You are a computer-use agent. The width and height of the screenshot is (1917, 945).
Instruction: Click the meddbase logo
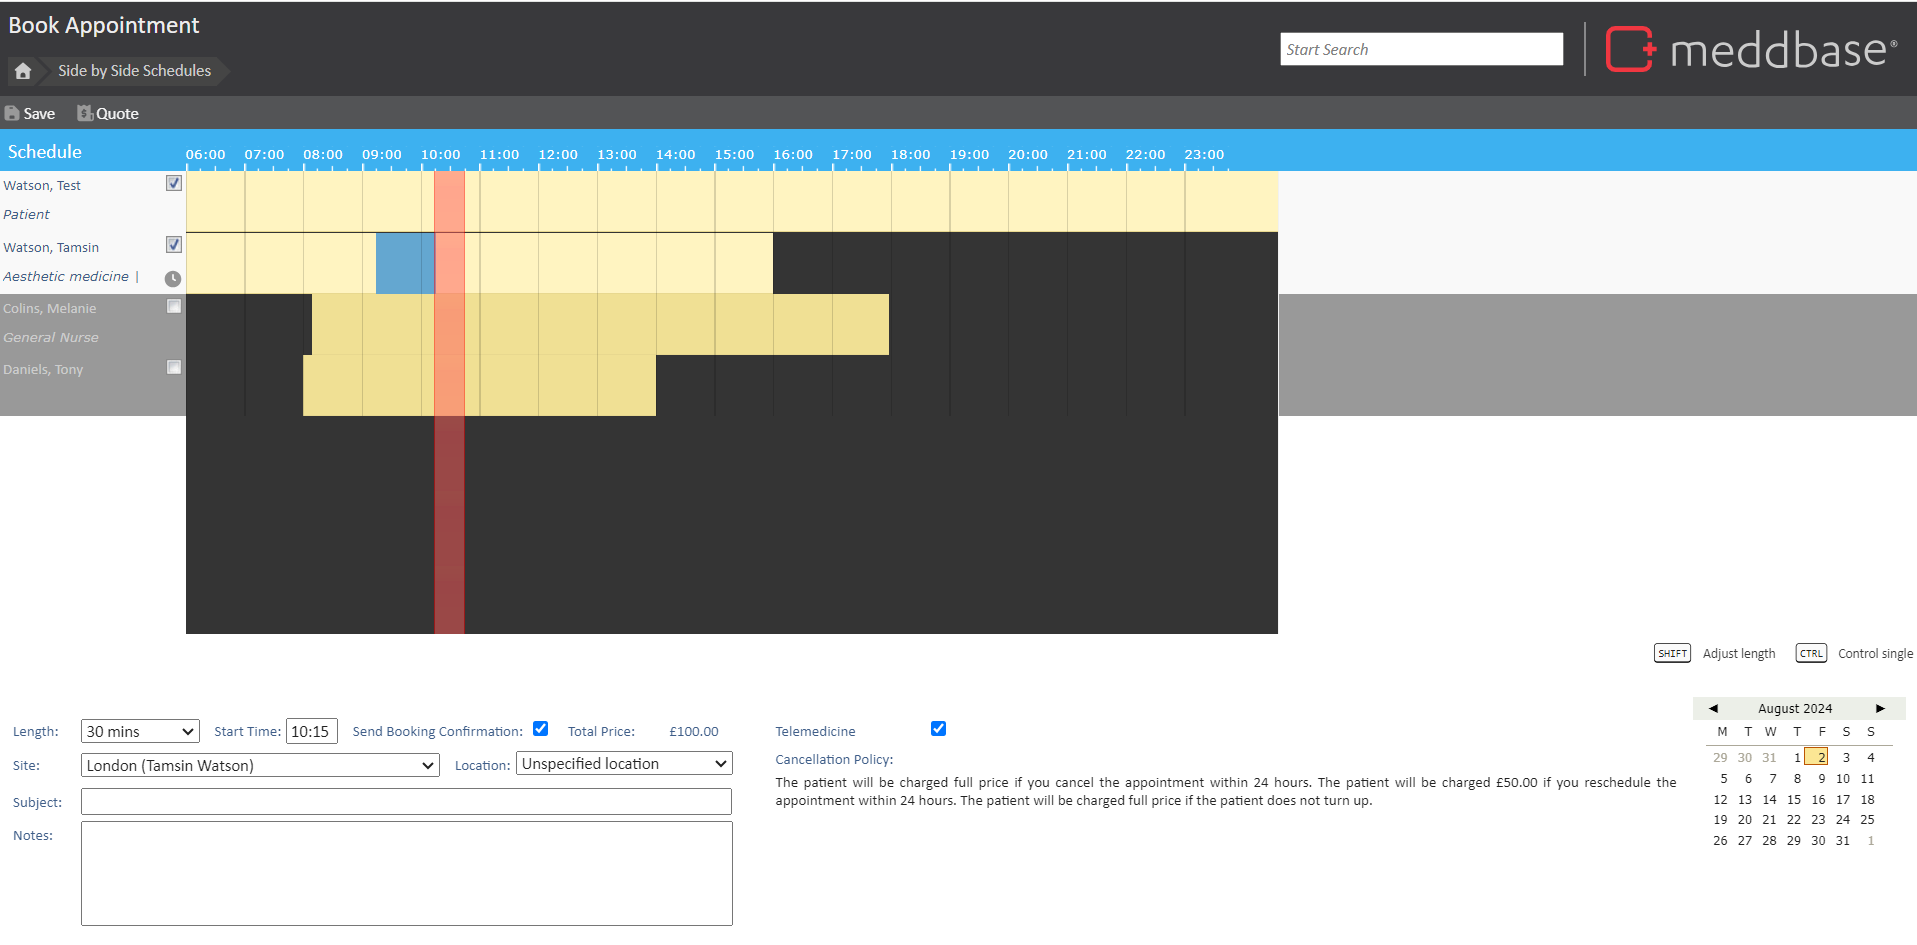(1751, 49)
